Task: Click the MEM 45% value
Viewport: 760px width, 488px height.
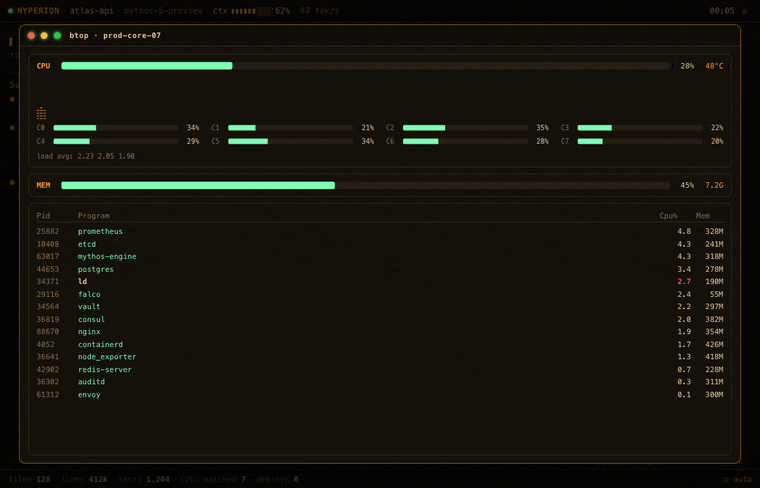Action: click(x=687, y=185)
